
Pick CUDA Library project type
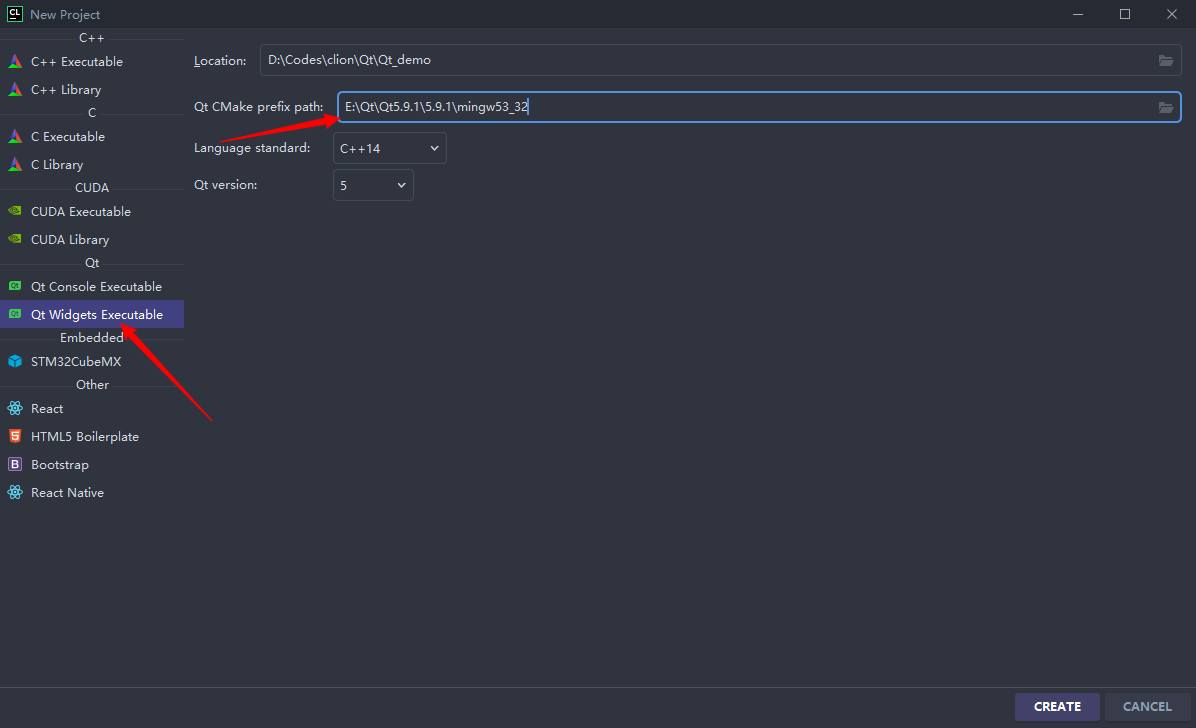[x=92, y=239]
